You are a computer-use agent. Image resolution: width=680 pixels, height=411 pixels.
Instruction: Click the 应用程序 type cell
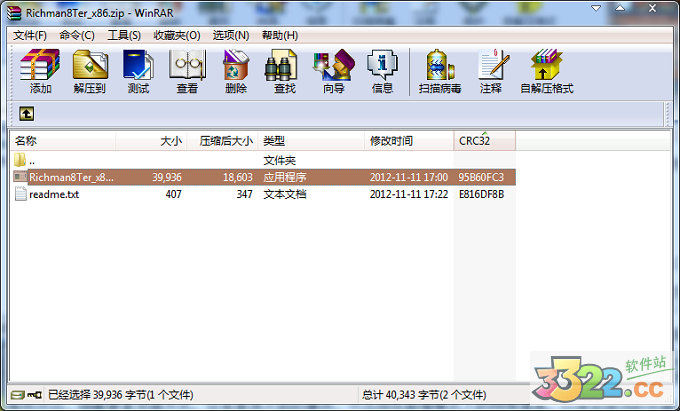284,177
